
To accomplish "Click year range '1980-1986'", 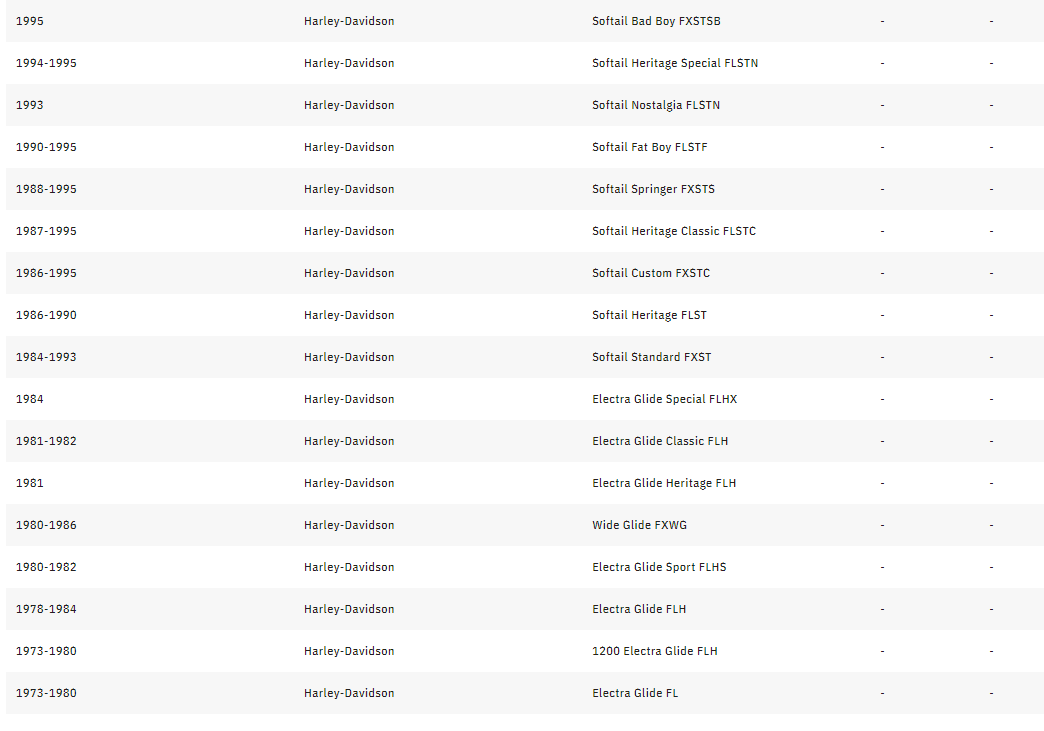I will pos(46,525).
